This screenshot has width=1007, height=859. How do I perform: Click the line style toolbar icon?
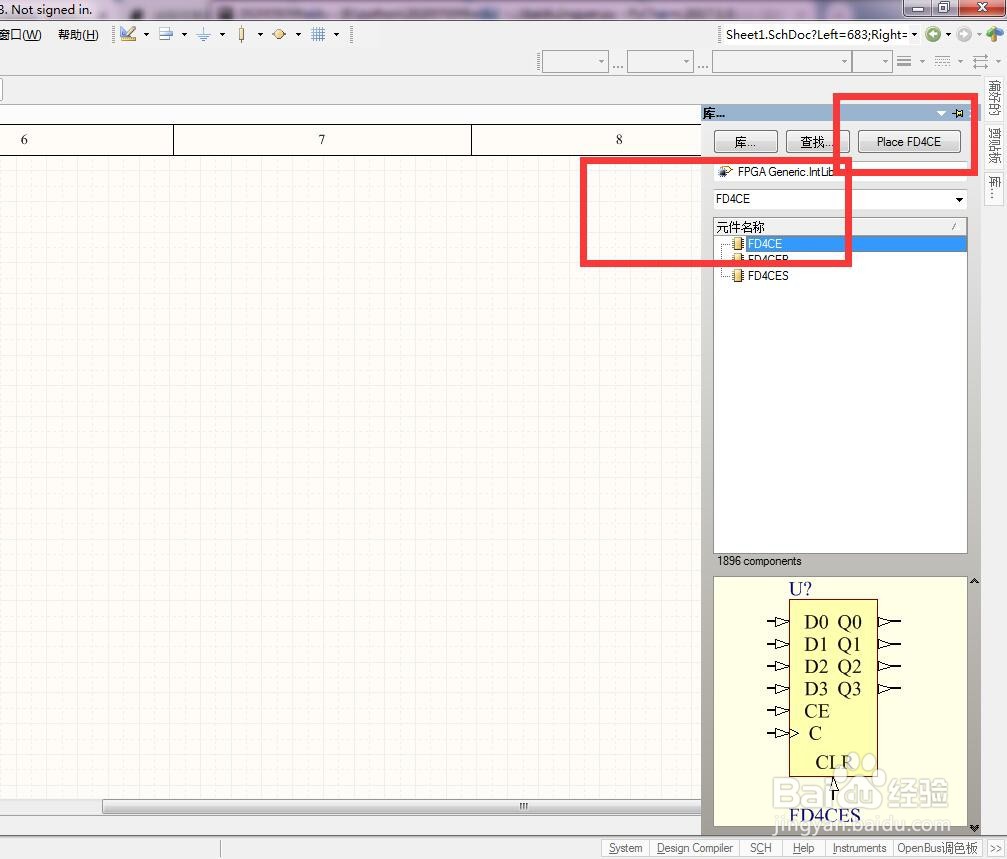point(904,62)
